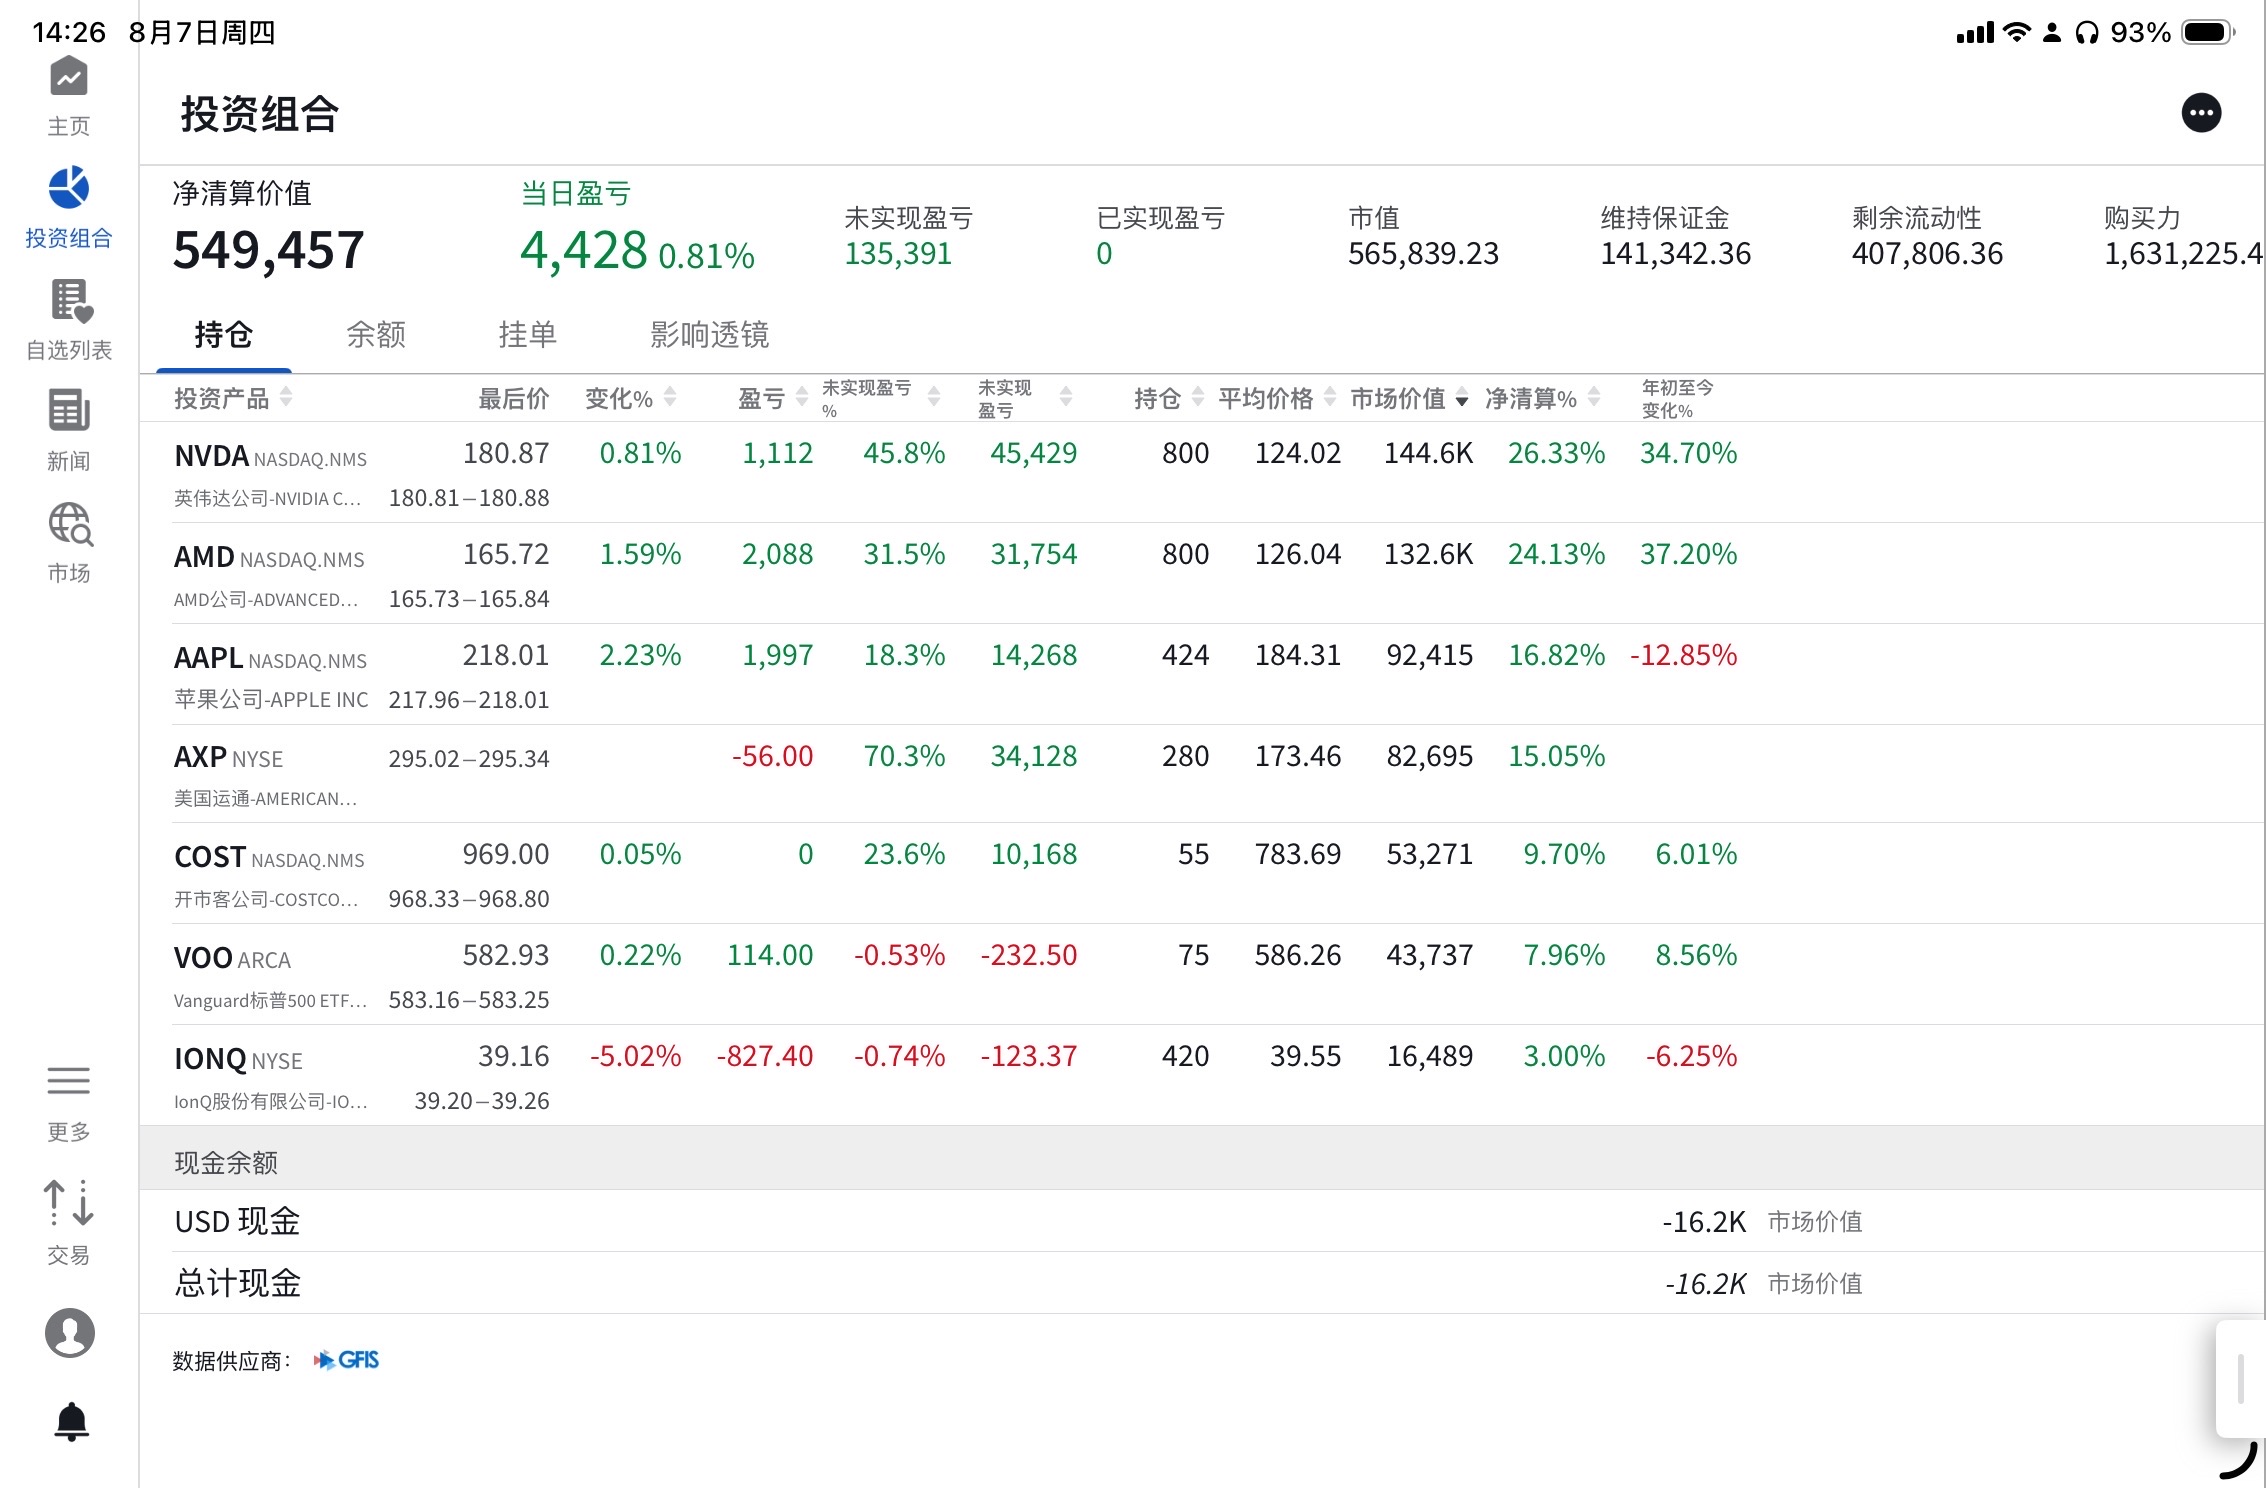This screenshot has height=1488, width=2266.
Task: Open the 主页 home icon in sidebar
Action: (69, 77)
